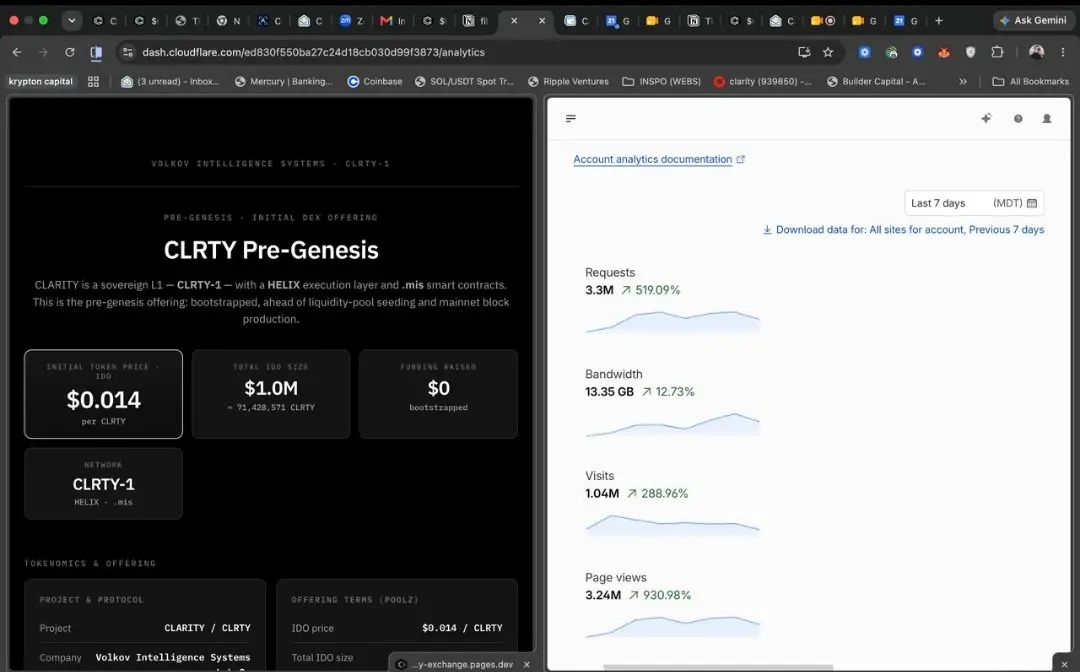Open Cloudflare sidebar hamburger menu
Image resolution: width=1080 pixels, height=672 pixels.
(570, 118)
